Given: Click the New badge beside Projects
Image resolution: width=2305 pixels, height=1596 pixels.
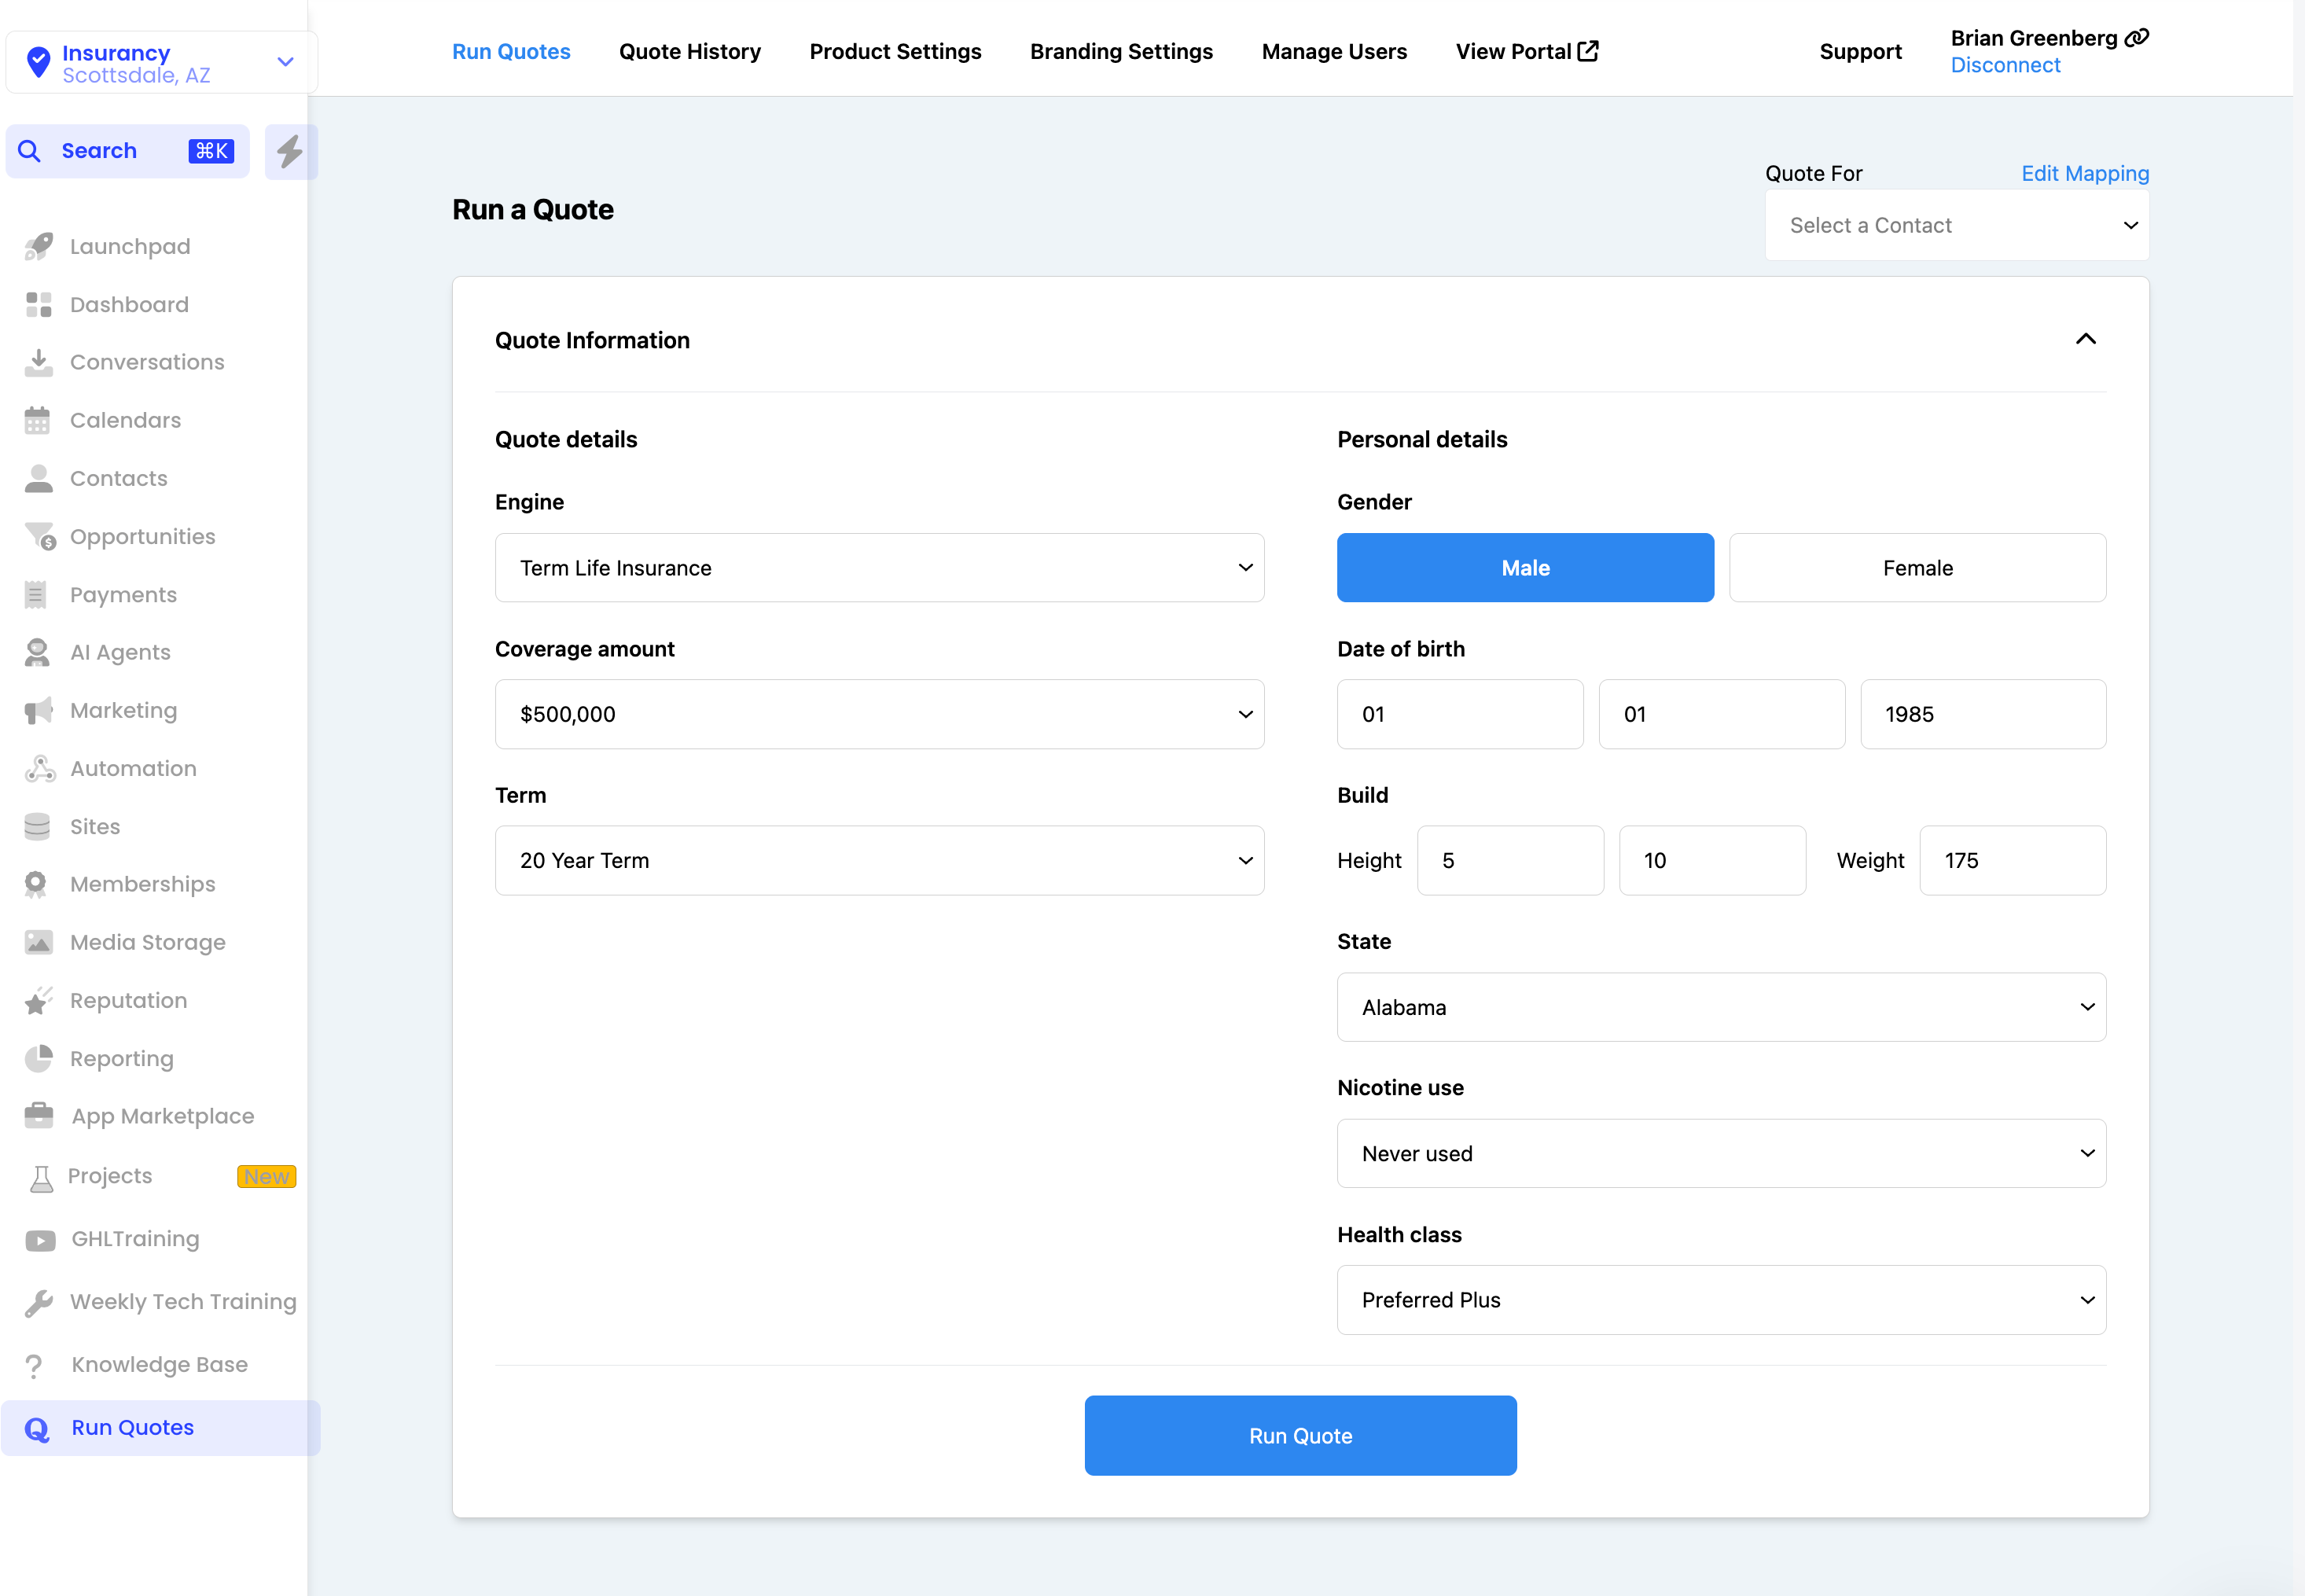Looking at the screenshot, I should (x=266, y=1177).
